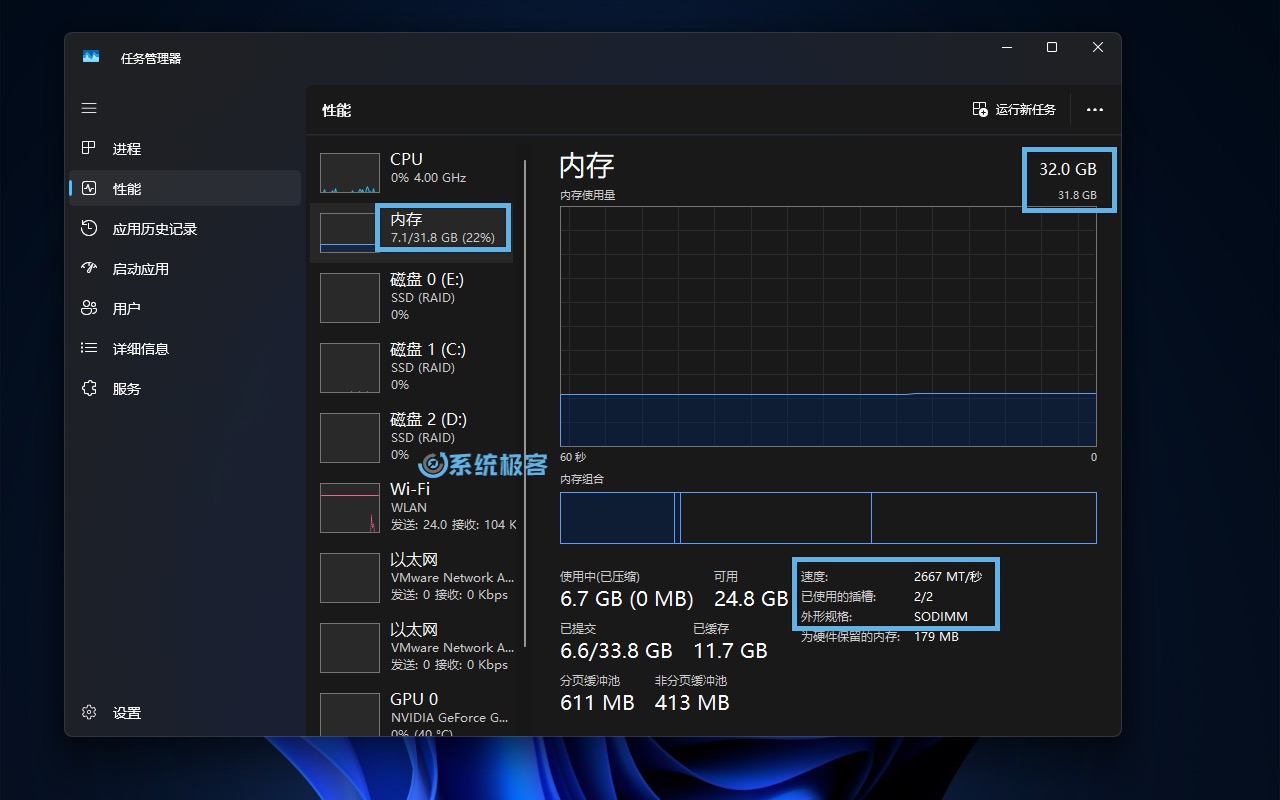Select the 性能 (Performance) sidebar icon
The image size is (1280, 800).
coord(89,188)
